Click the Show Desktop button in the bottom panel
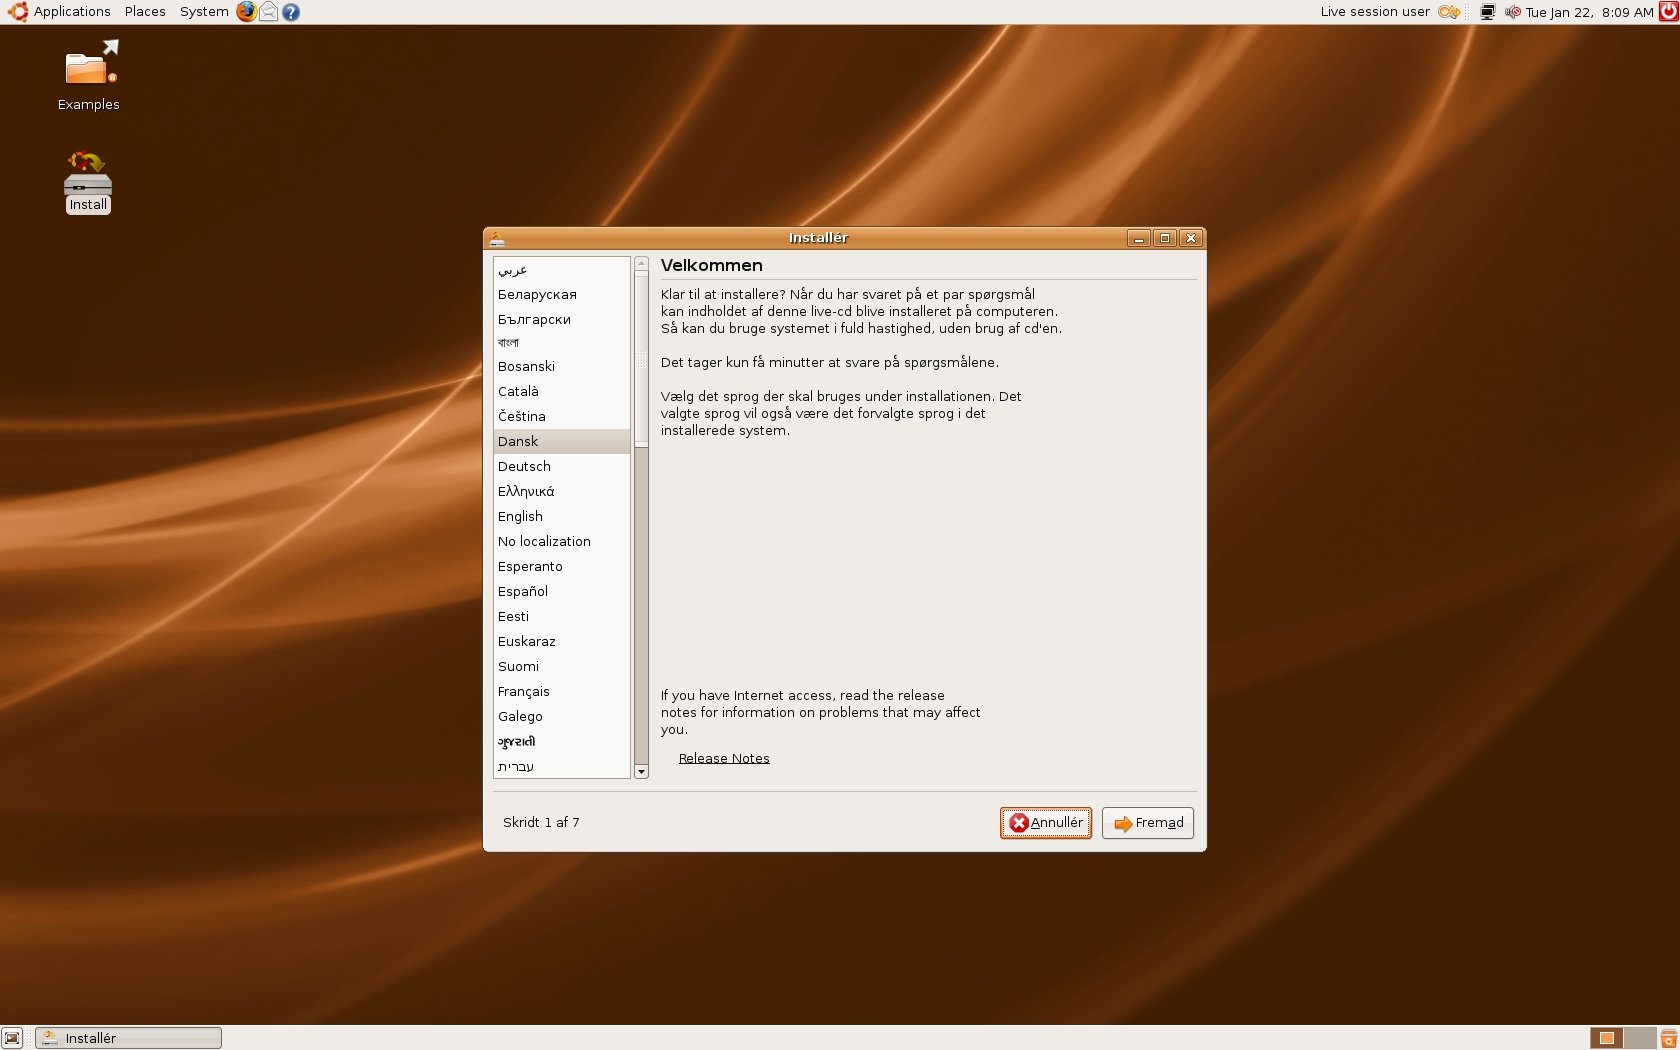The width and height of the screenshot is (1680, 1050). (12, 1038)
